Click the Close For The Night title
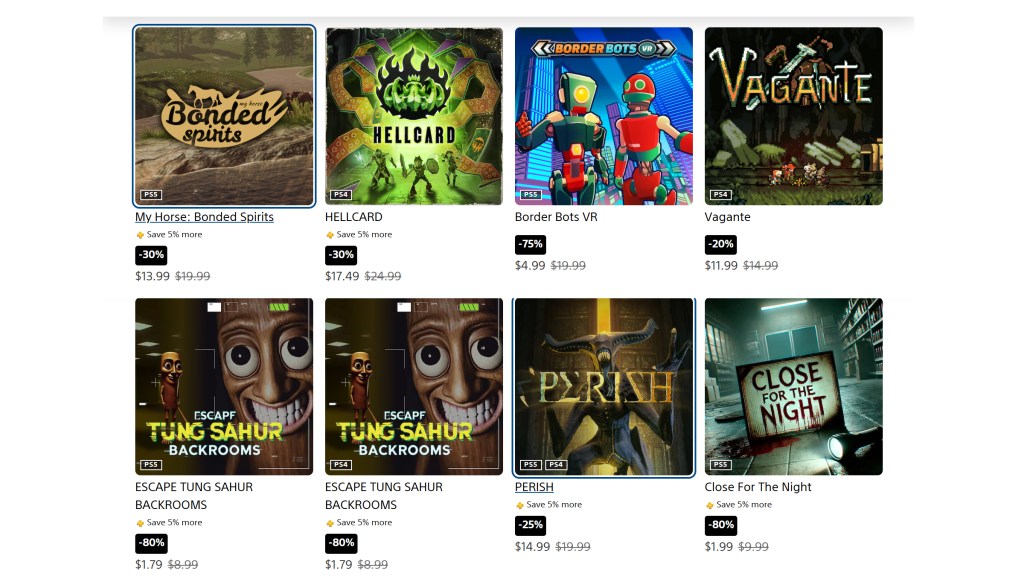Screen dimensions: 1024x576 tap(758, 487)
